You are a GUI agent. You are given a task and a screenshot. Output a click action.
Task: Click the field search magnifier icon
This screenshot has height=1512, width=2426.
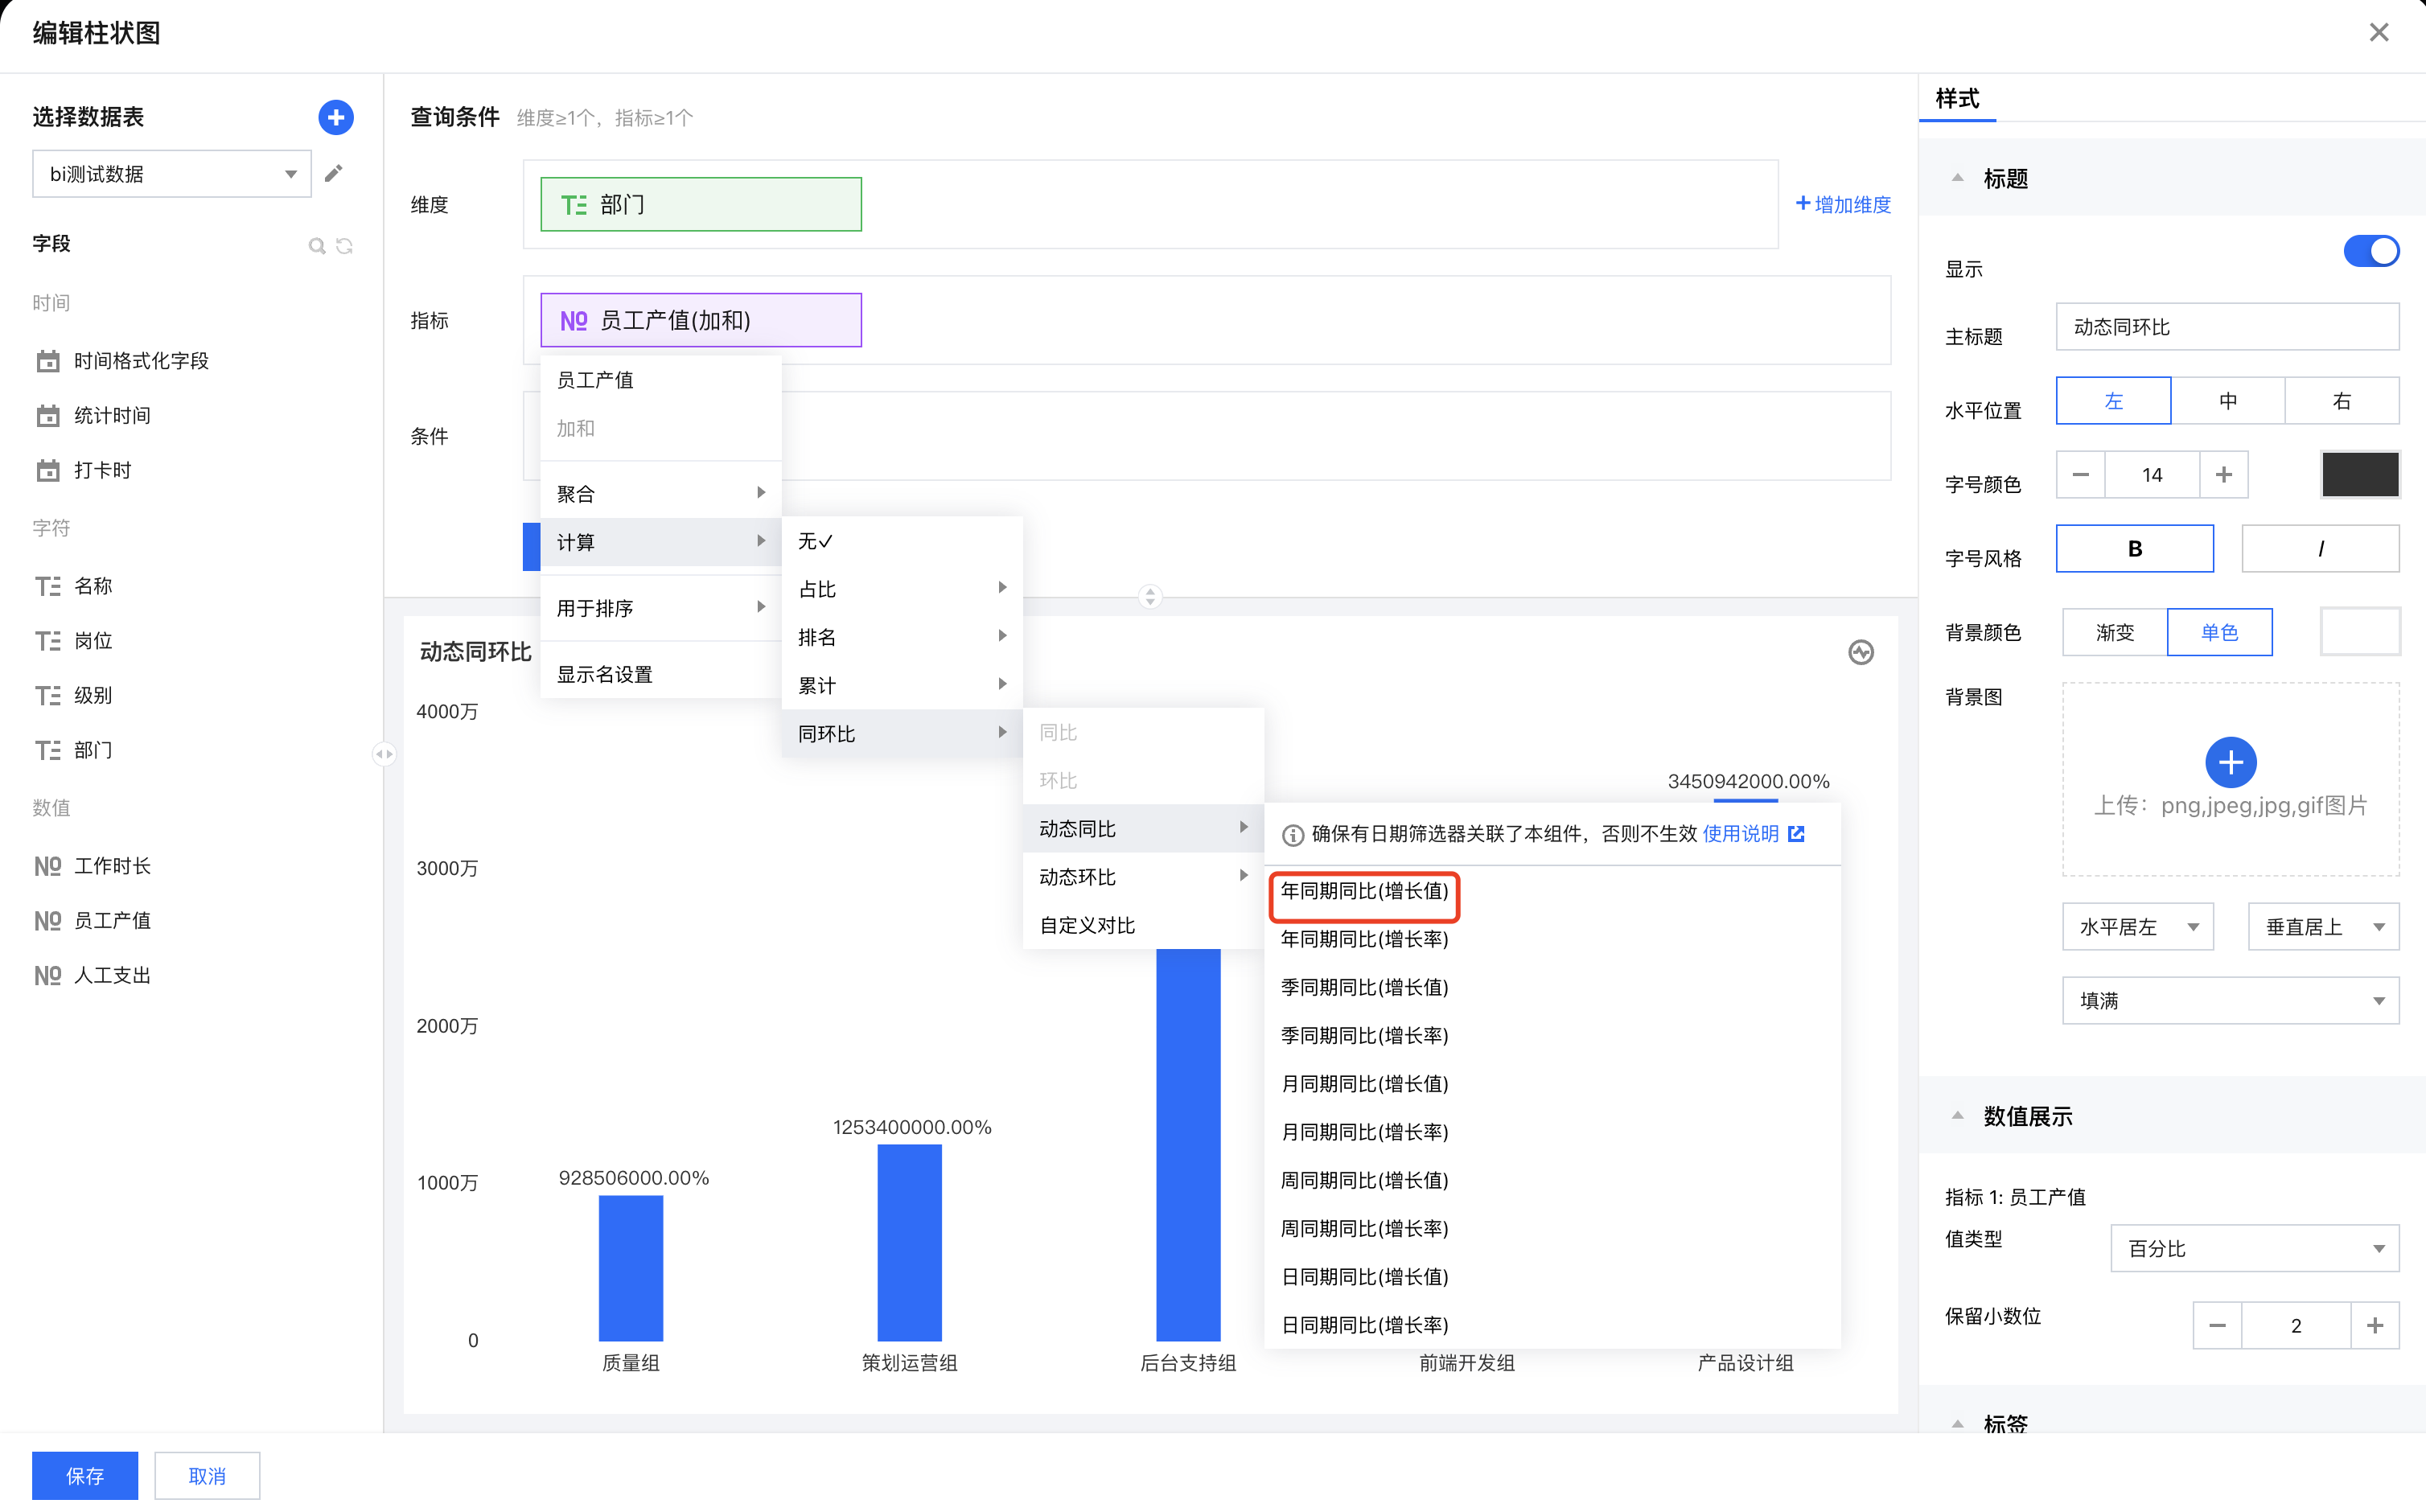[316, 245]
